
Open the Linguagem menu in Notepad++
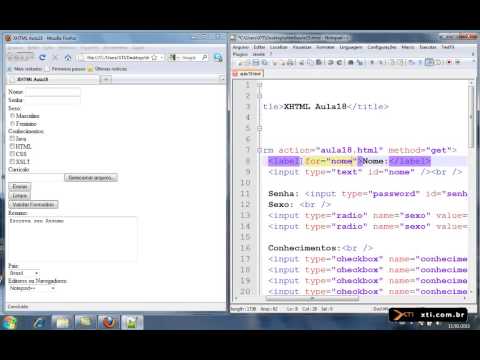point(351,47)
